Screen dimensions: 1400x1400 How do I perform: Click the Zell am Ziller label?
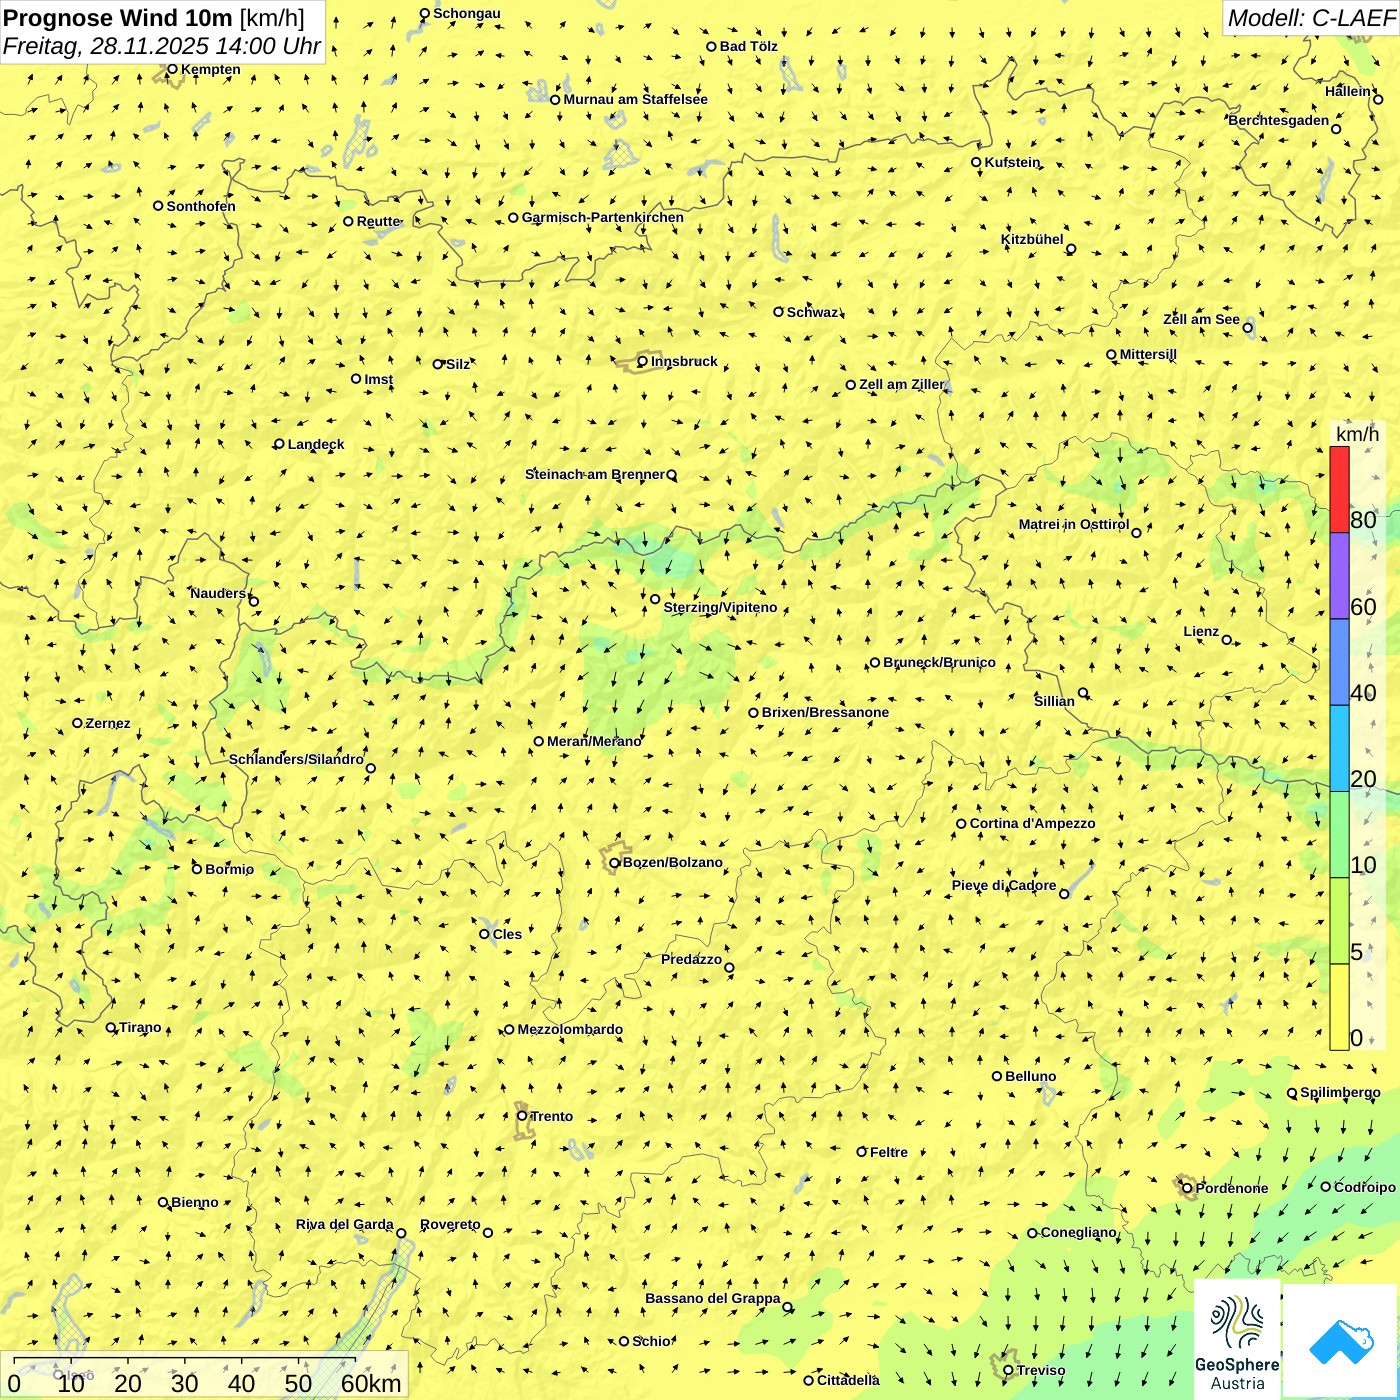pyautogui.click(x=902, y=384)
